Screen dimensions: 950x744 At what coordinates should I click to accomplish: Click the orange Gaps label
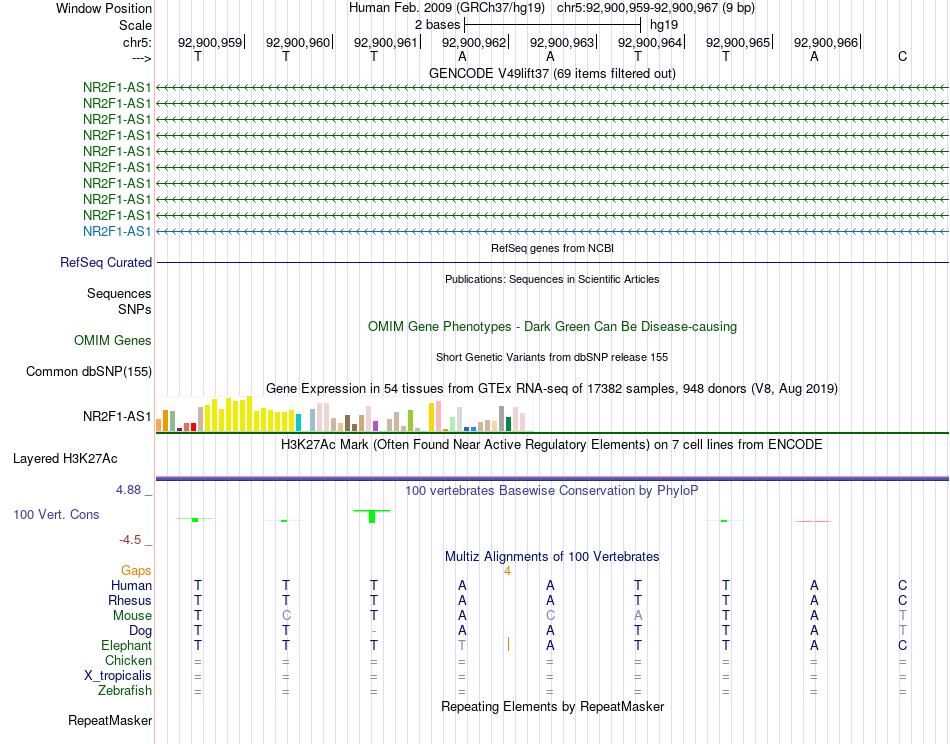(136, 571)
